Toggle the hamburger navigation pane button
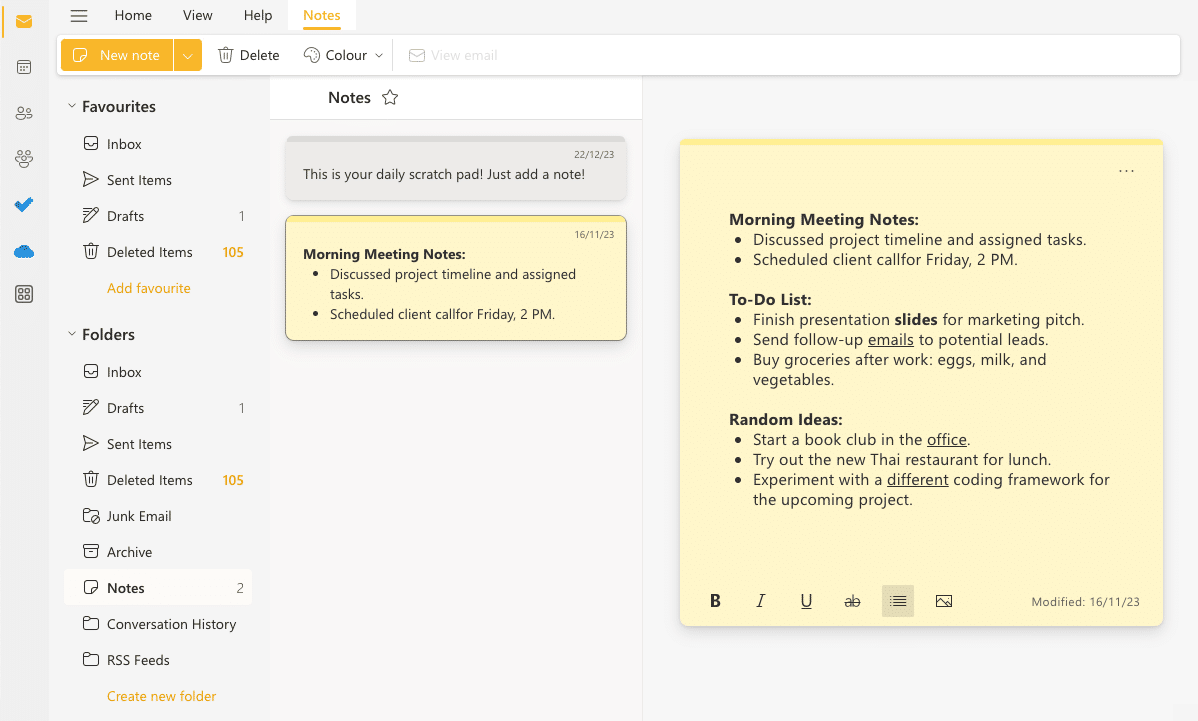Screen dimensions: 1198x721 [x=79, y=15]
